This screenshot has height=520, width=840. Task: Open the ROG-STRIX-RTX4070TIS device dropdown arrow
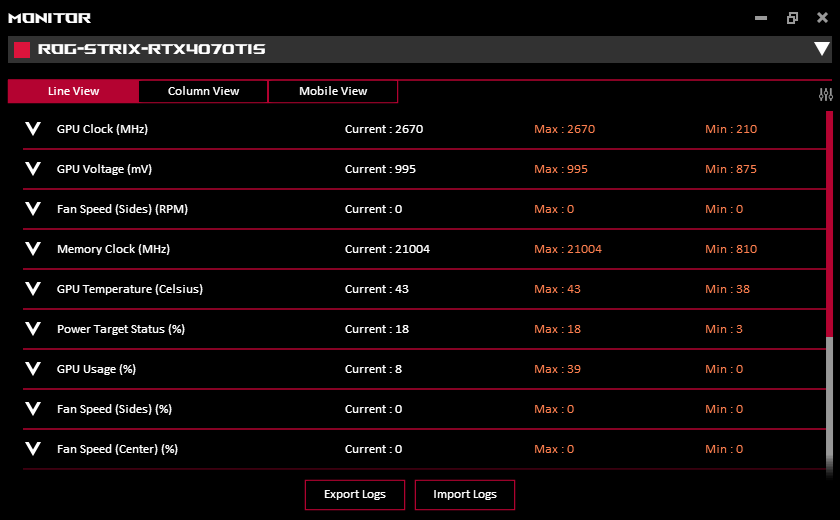[822, 49]
